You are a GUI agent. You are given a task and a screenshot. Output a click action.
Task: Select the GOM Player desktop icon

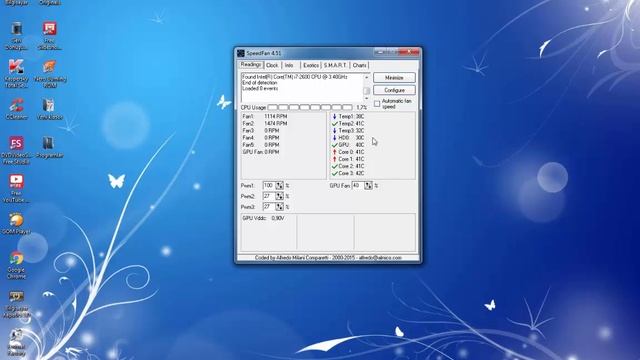pyautogui.click(x=16, y=224)
